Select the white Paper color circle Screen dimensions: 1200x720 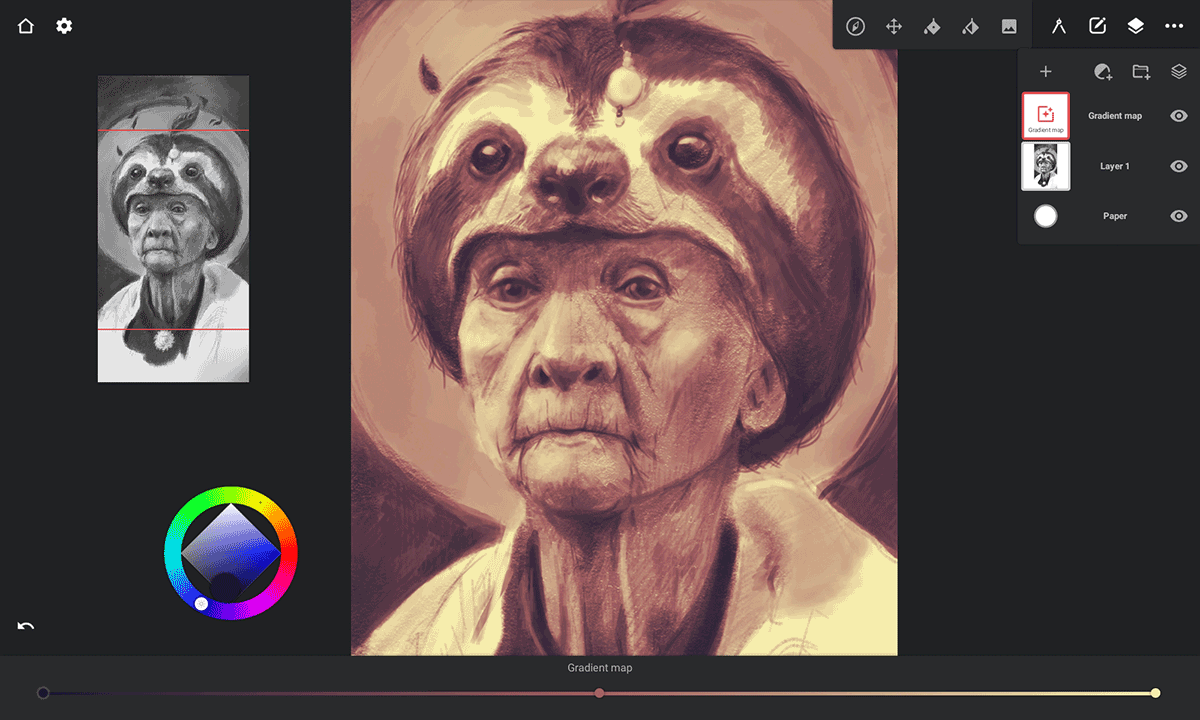click(x=1045, y=216)
